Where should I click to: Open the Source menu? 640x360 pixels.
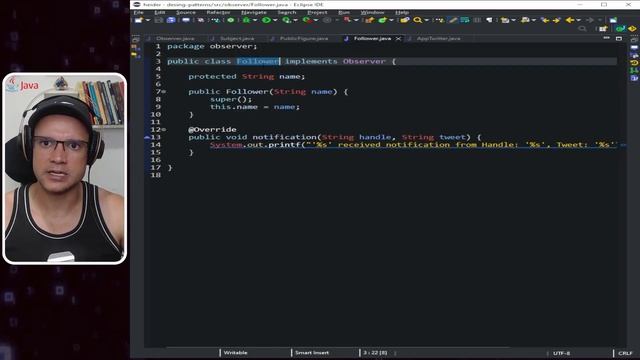[186, 12]
